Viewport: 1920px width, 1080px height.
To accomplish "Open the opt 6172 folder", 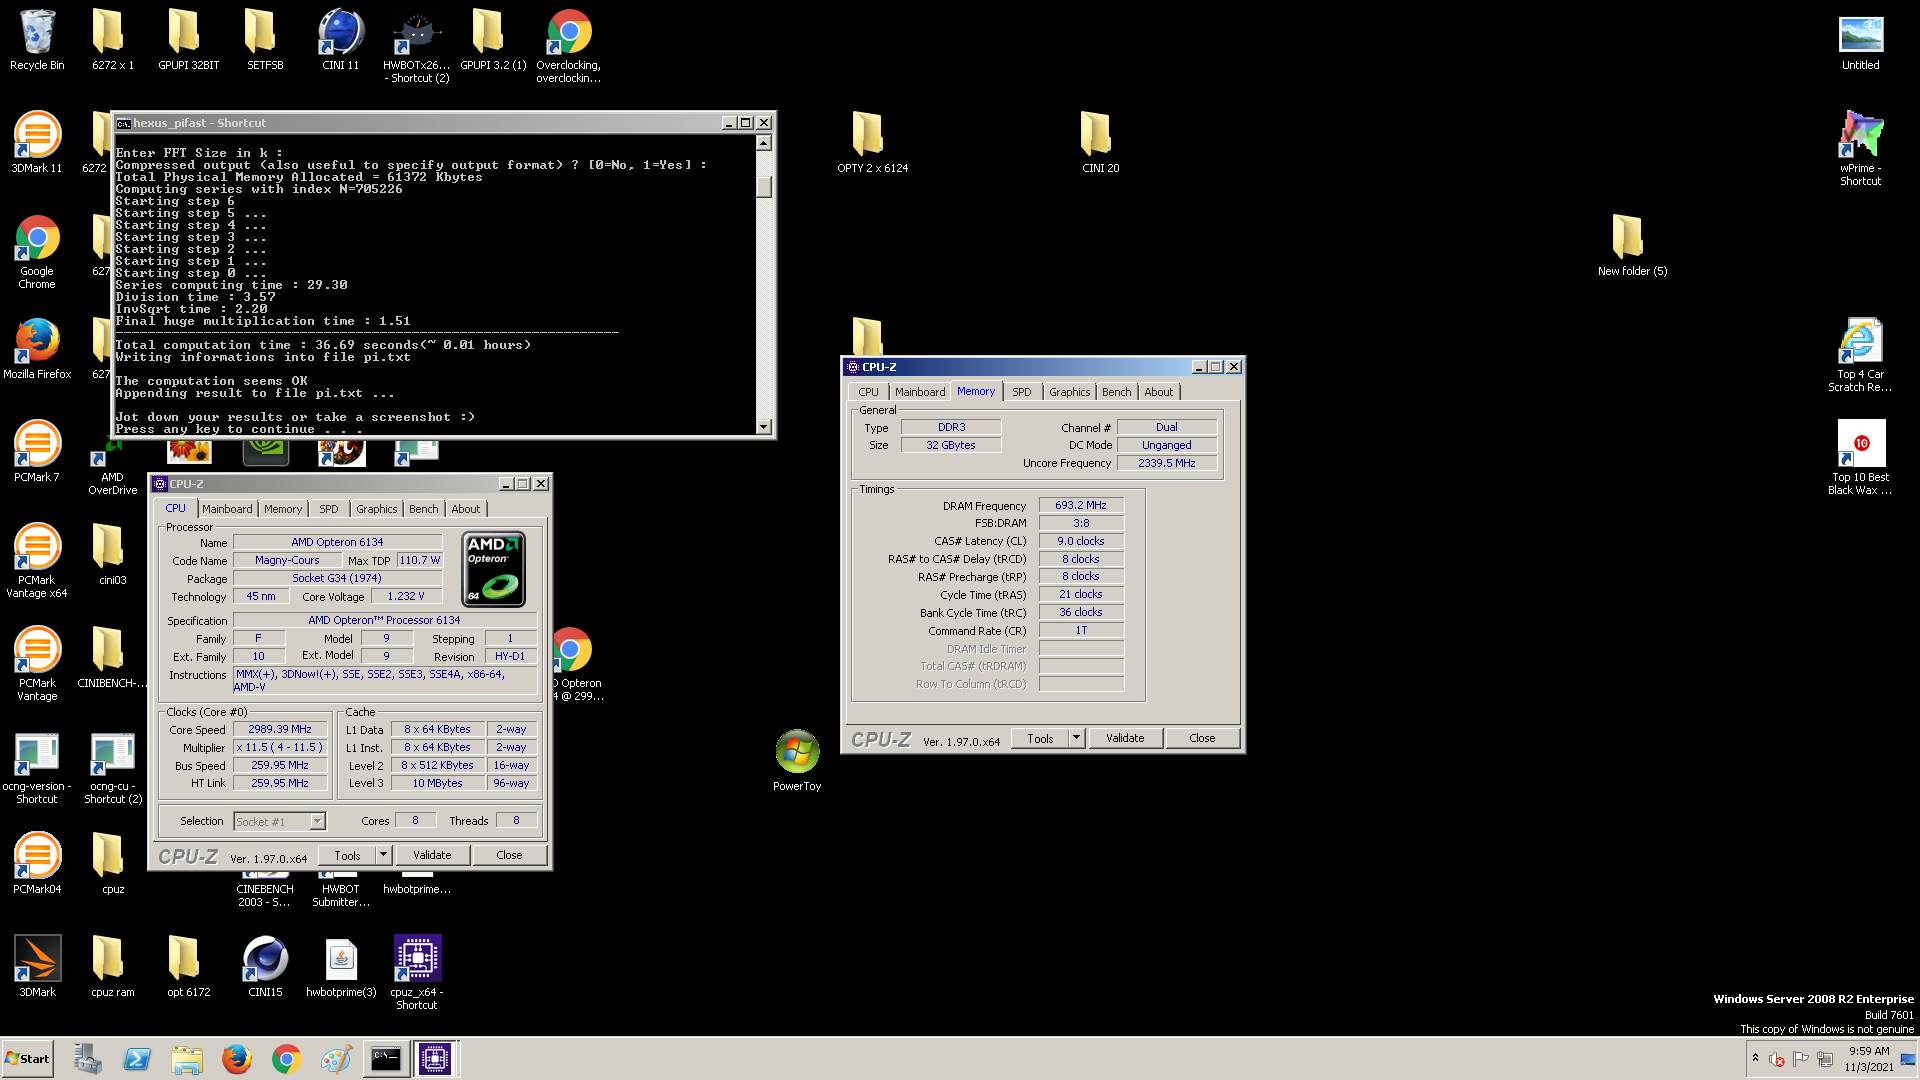I will click(188, 967).
